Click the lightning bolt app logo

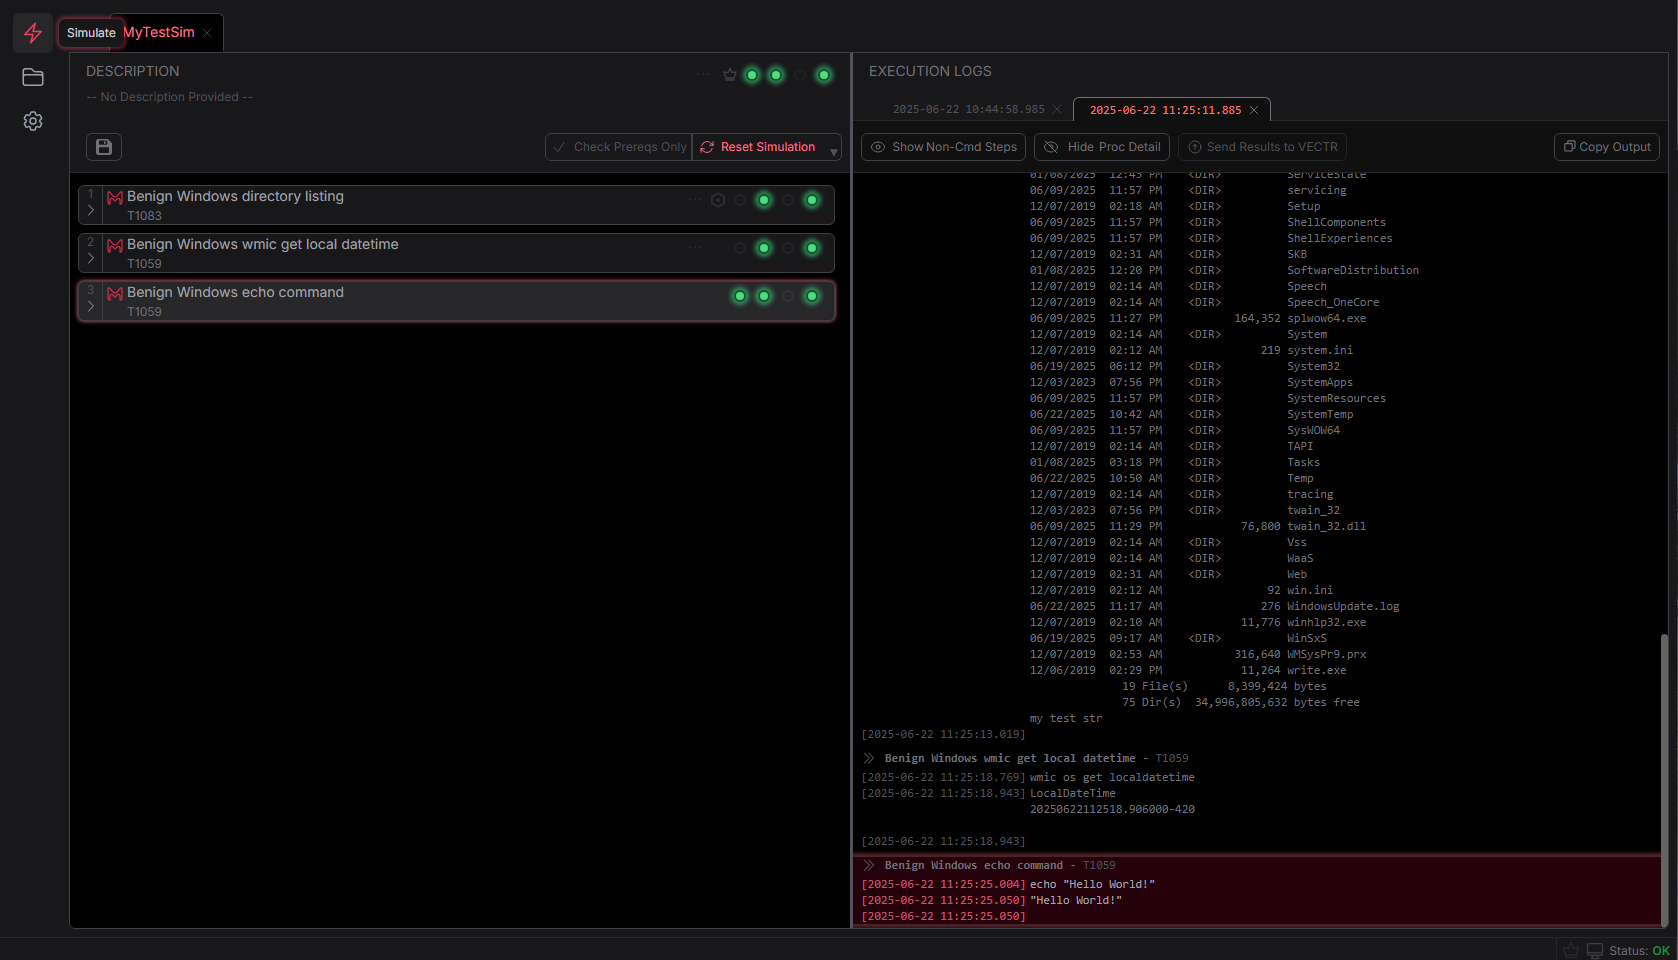[x=32, y=32]
